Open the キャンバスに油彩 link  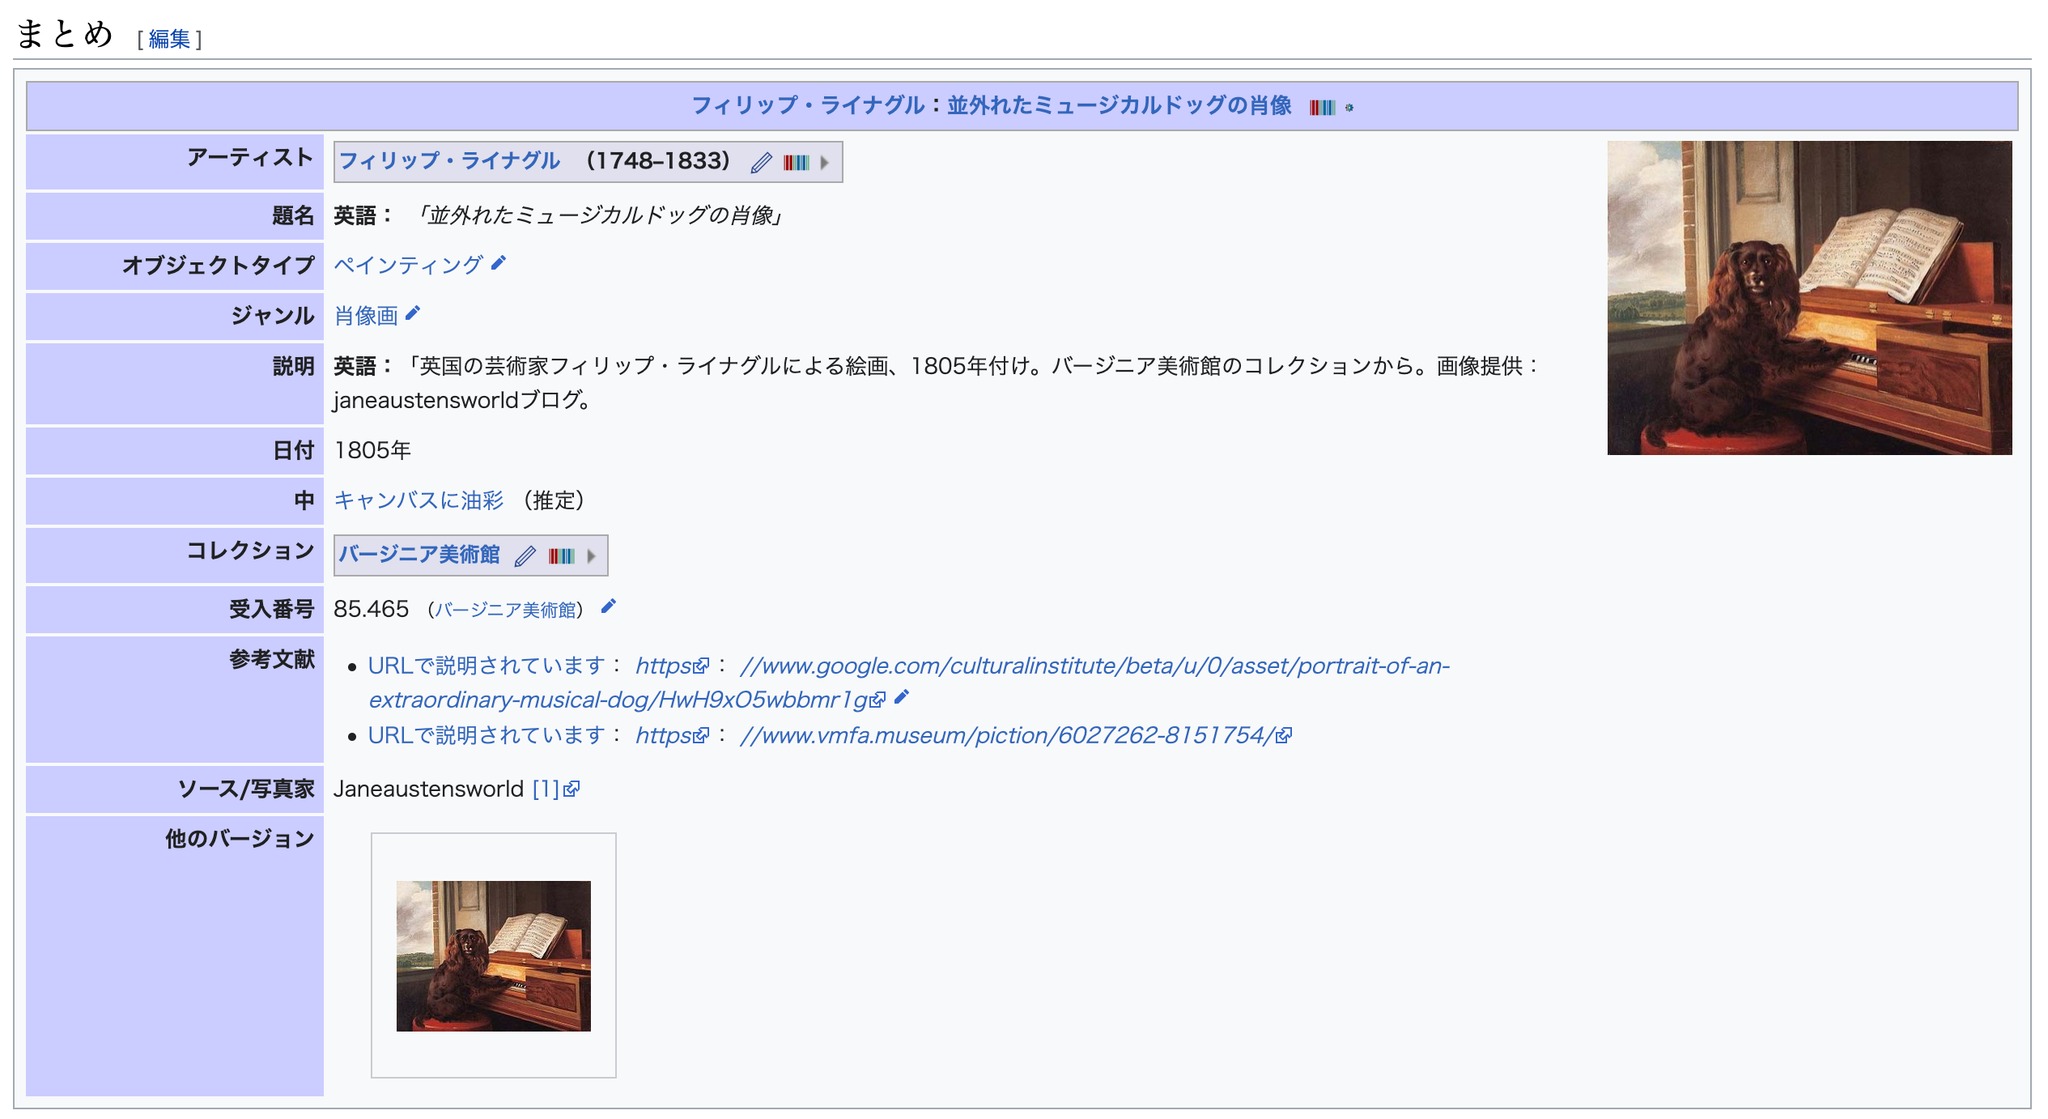[x=418, y=500]
